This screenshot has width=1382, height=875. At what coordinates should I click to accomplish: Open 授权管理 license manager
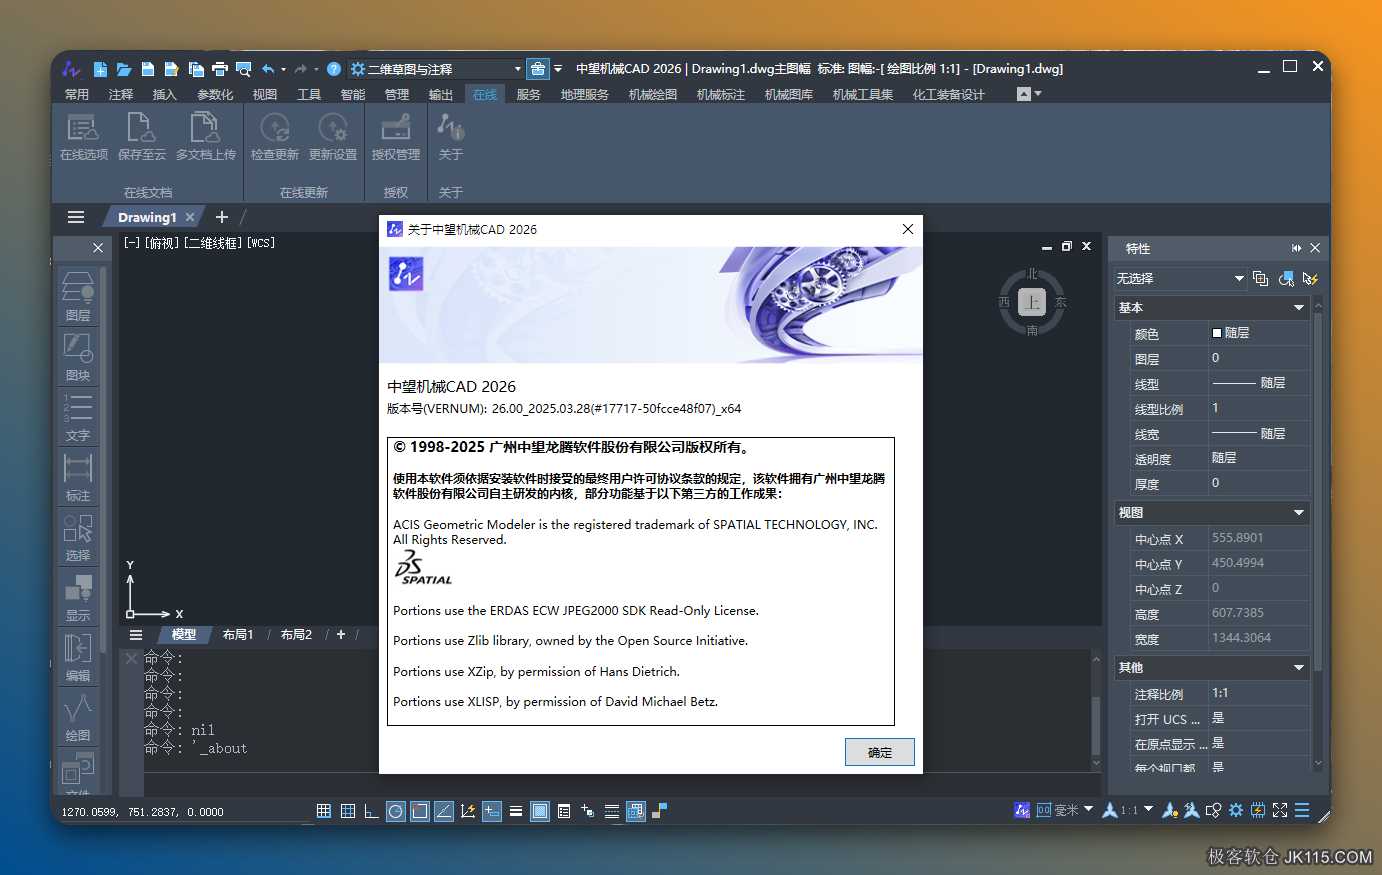pyautogui.click(x=396, y=137)
